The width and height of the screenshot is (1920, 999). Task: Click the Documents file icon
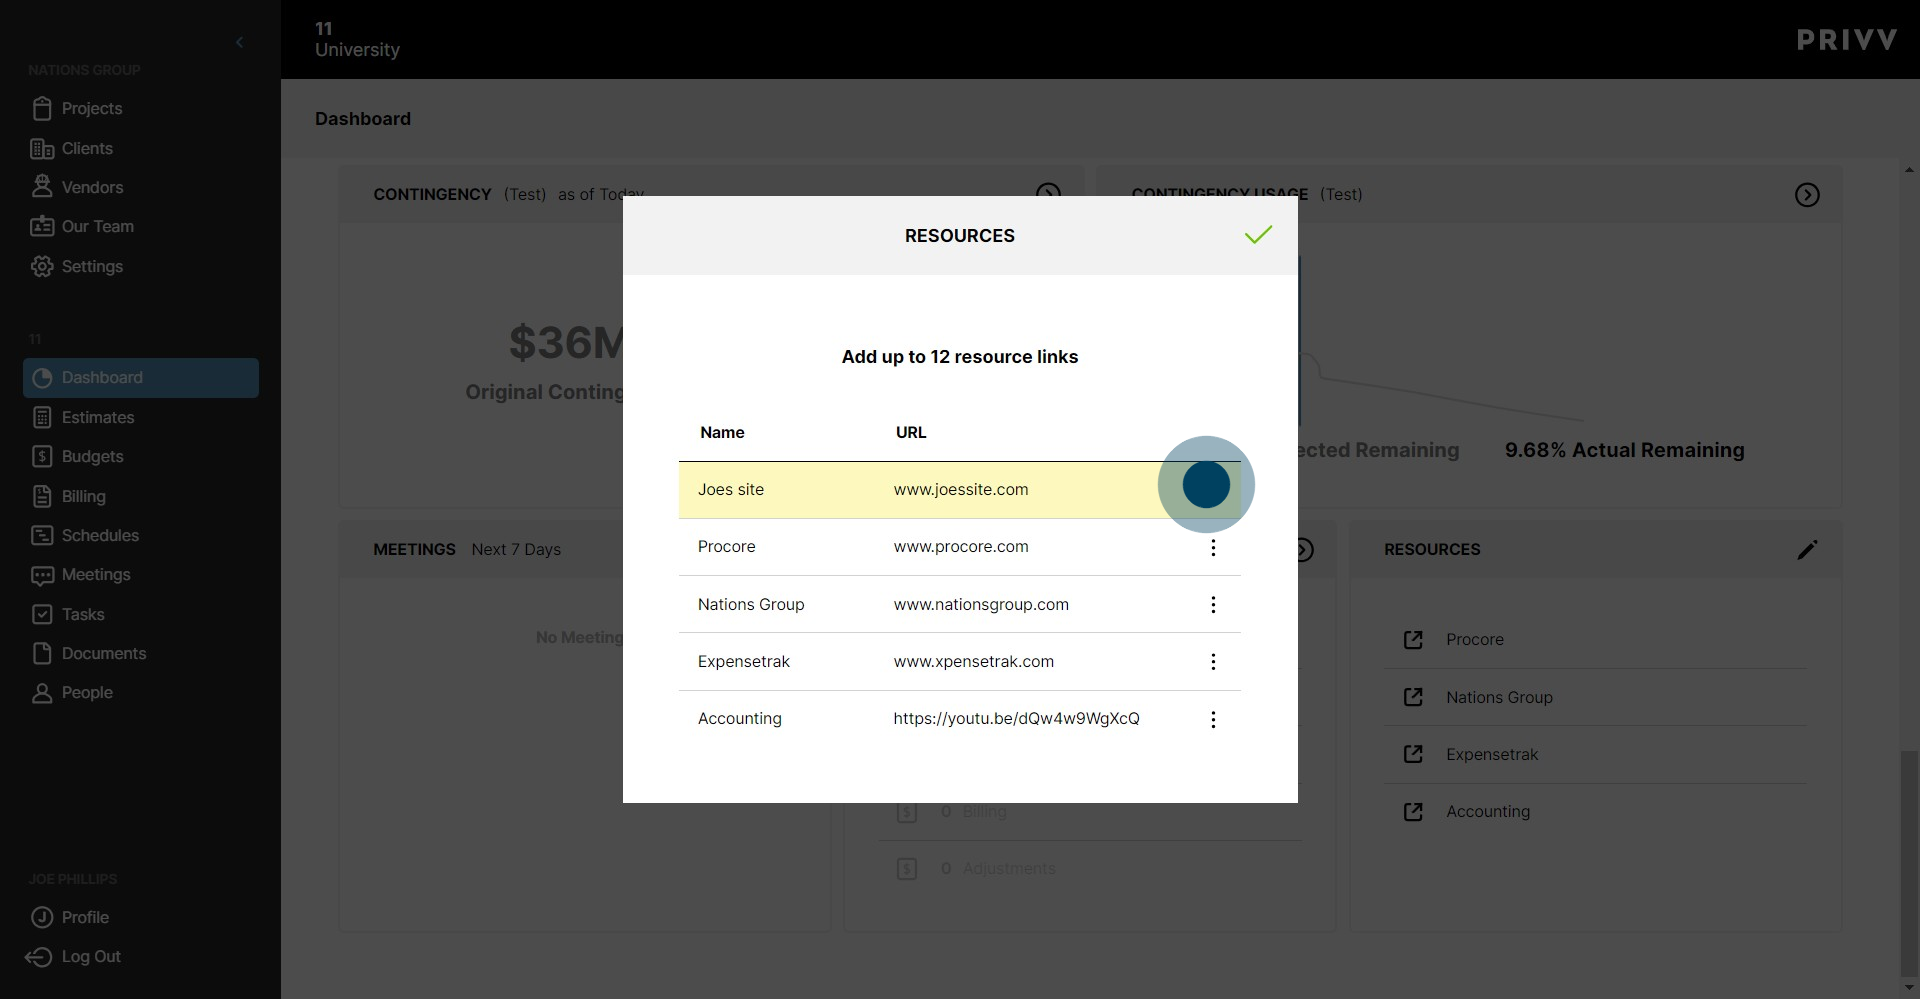click(42, 653)
